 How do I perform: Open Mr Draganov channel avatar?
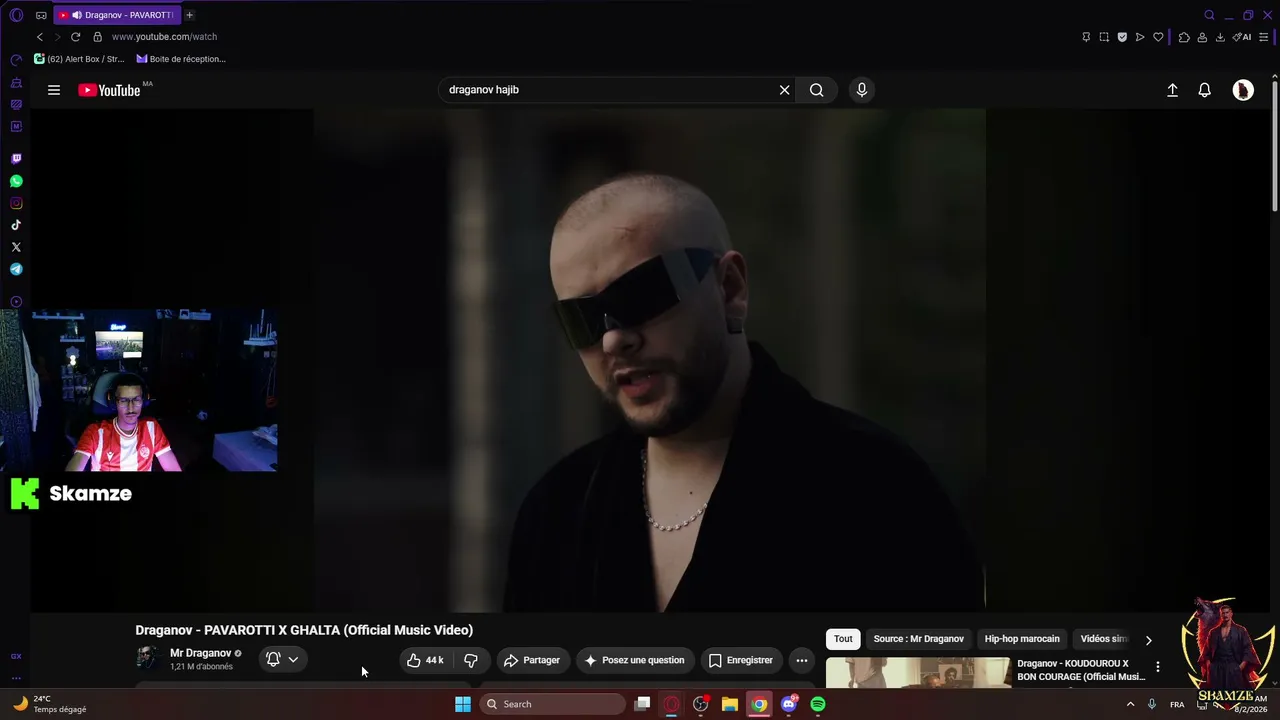(148, 658)
